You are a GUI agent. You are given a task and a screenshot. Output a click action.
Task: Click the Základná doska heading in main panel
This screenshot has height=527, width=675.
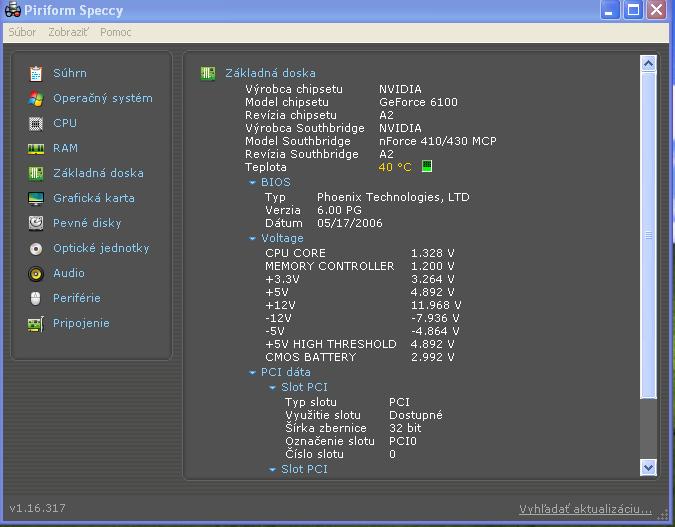(x=270, y=73)
